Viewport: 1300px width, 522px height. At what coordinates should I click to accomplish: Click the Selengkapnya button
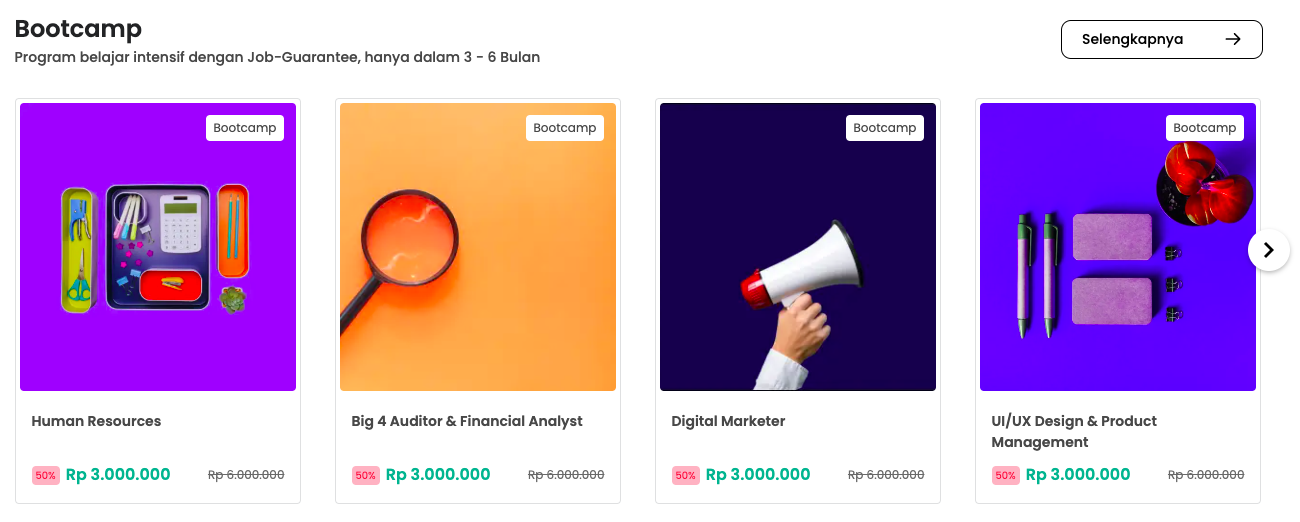(1161, 40)
